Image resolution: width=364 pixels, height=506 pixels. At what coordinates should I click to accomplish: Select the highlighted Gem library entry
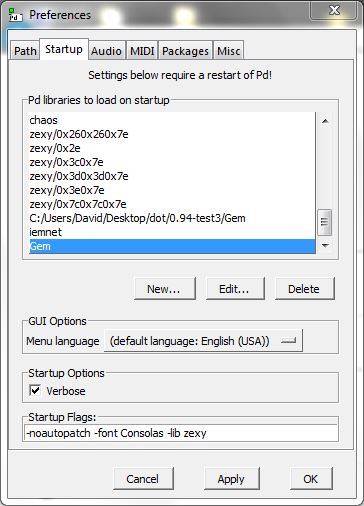(x=172, y=246)
